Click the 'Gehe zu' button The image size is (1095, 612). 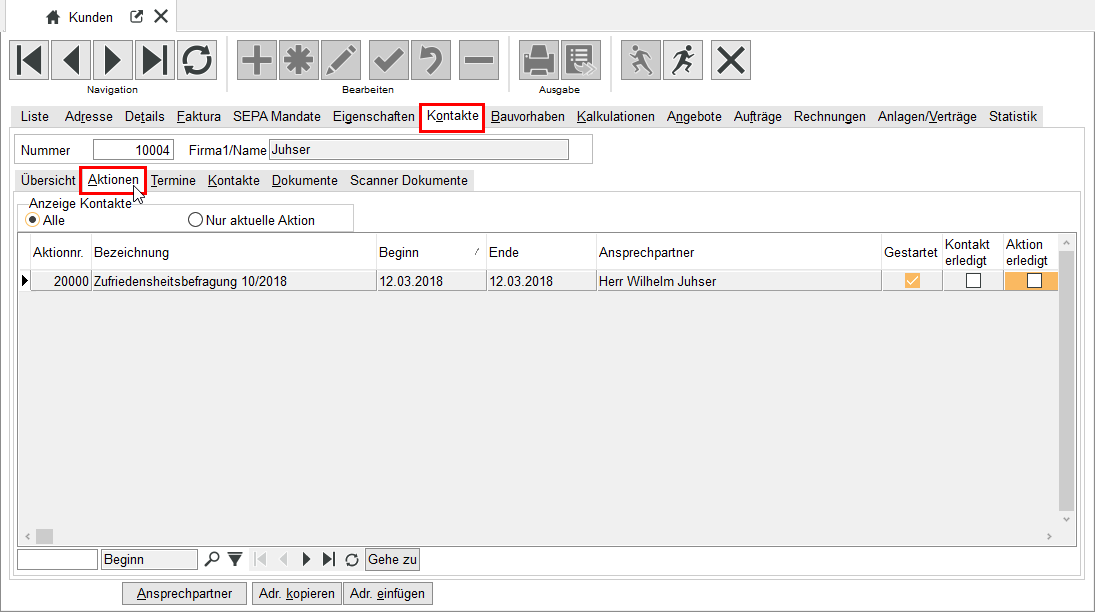(392, 560)
